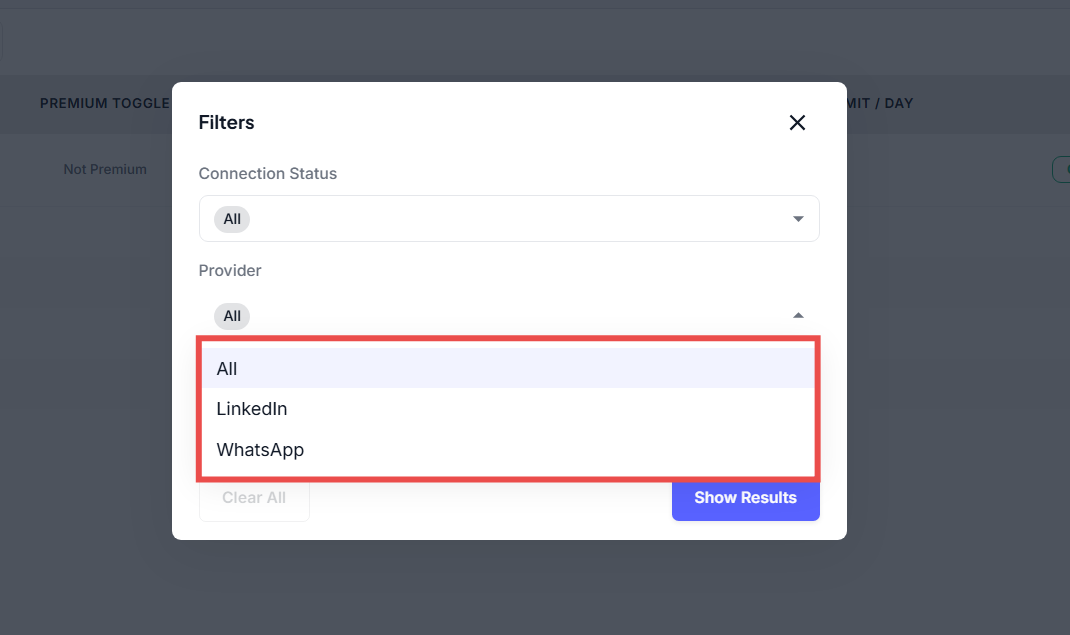Click the "All" chip in Provider field
The image size is (1070, 635).
pos(232,316)
